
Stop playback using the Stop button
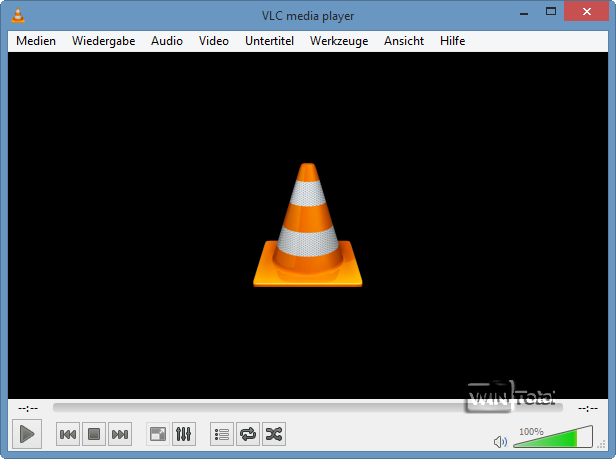(x=94, y=434)
